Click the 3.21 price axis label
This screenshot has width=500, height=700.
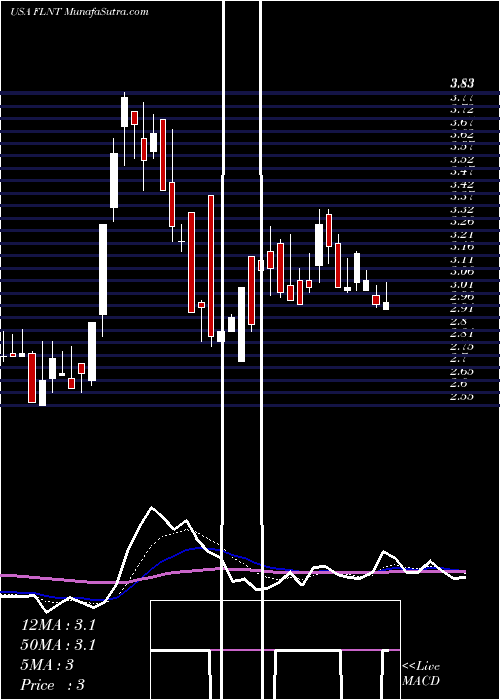click(x=462, y=234)
